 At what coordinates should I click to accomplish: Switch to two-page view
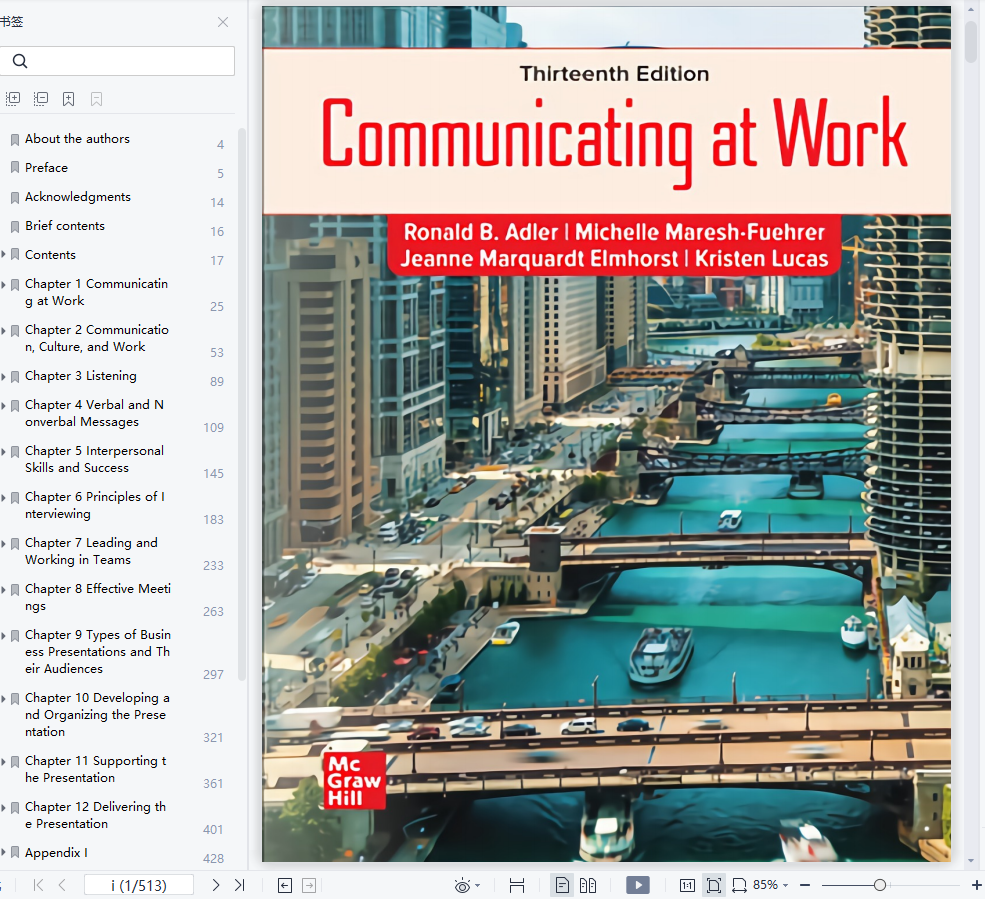[588, 885]
